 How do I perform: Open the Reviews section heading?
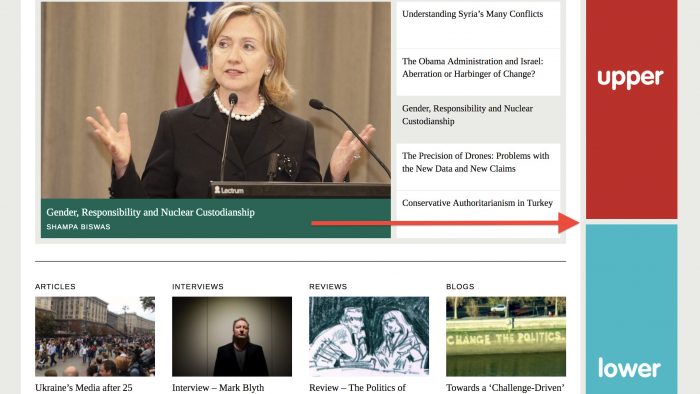tap(328, 286)
